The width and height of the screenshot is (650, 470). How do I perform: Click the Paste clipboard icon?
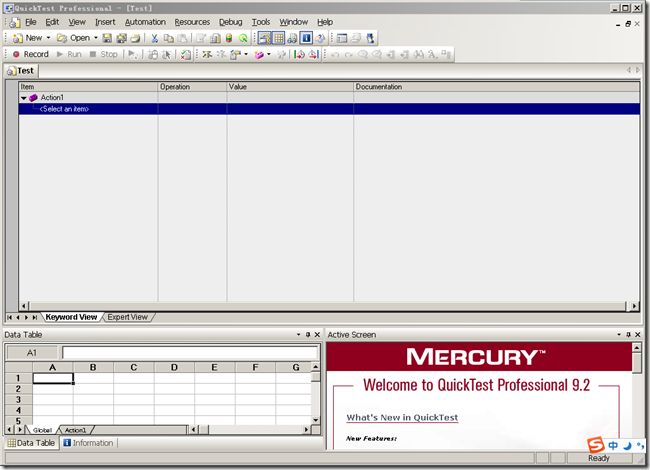pos(182,38)
